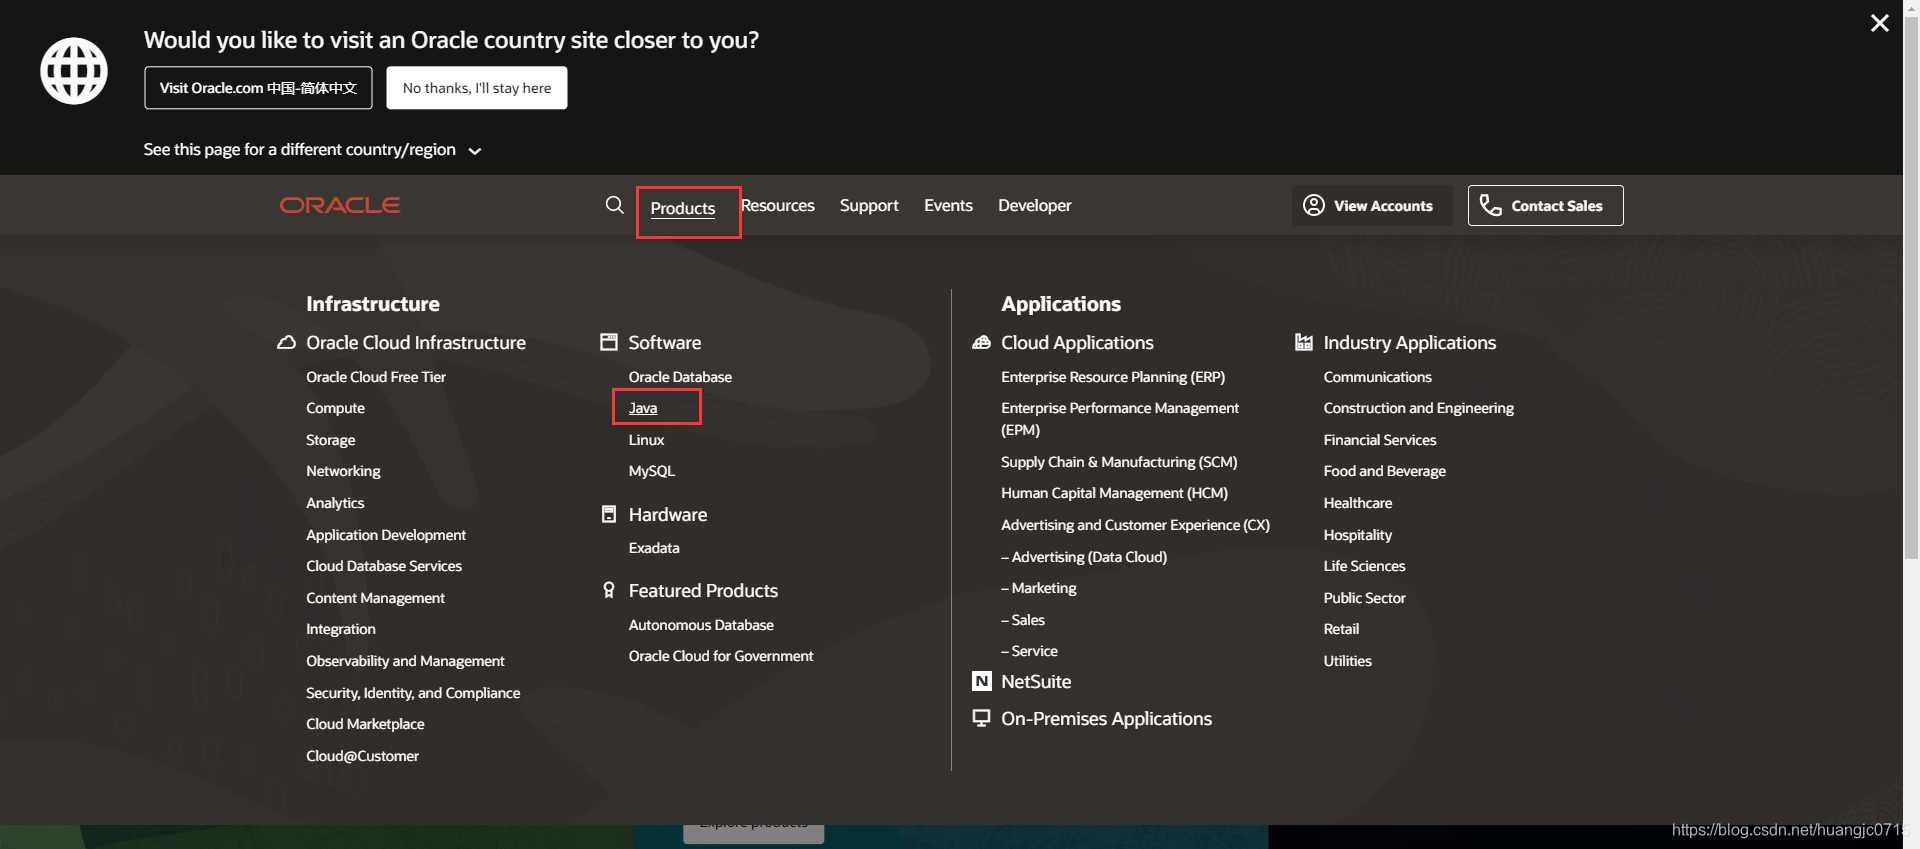Open Enterprise Performance Management (EPM) link
The width and height of the screenshot is (1920, 849).
click(1120, 419)
